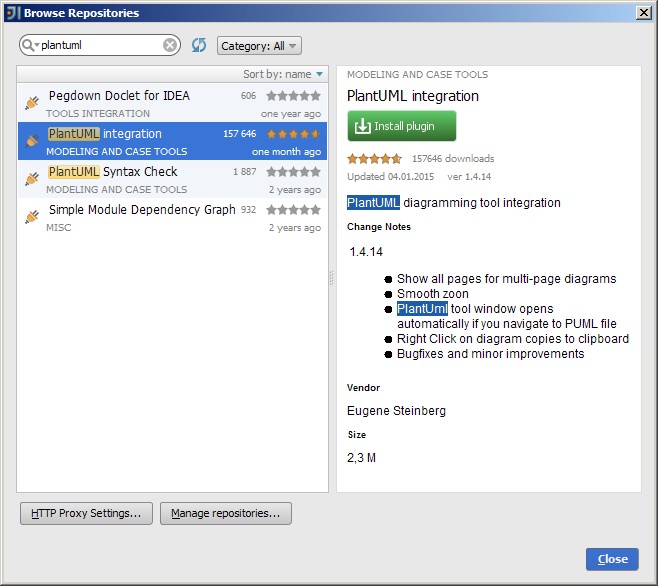
Task: Select PlantUML integration plugin row
Action: coord(172,141)
